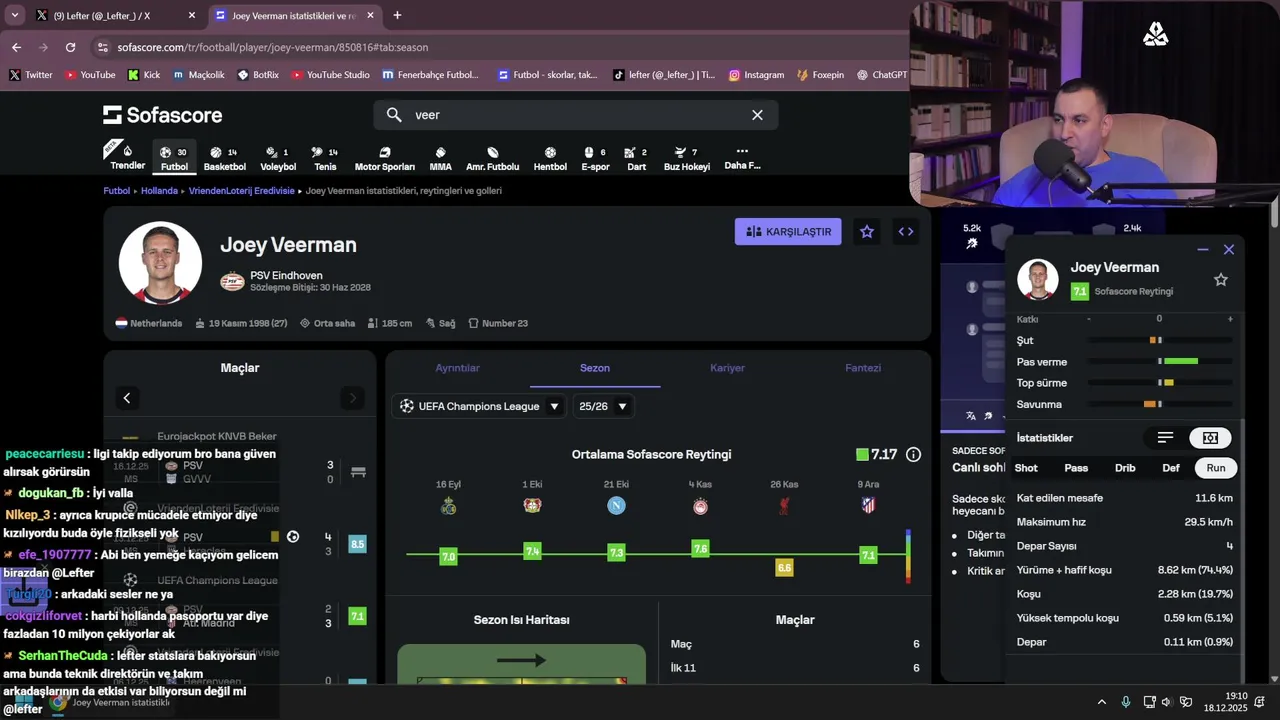Open Maçkolik bookmark
Image resolution: width=1280 pixels, height=720 pixels.
point(199,75)
